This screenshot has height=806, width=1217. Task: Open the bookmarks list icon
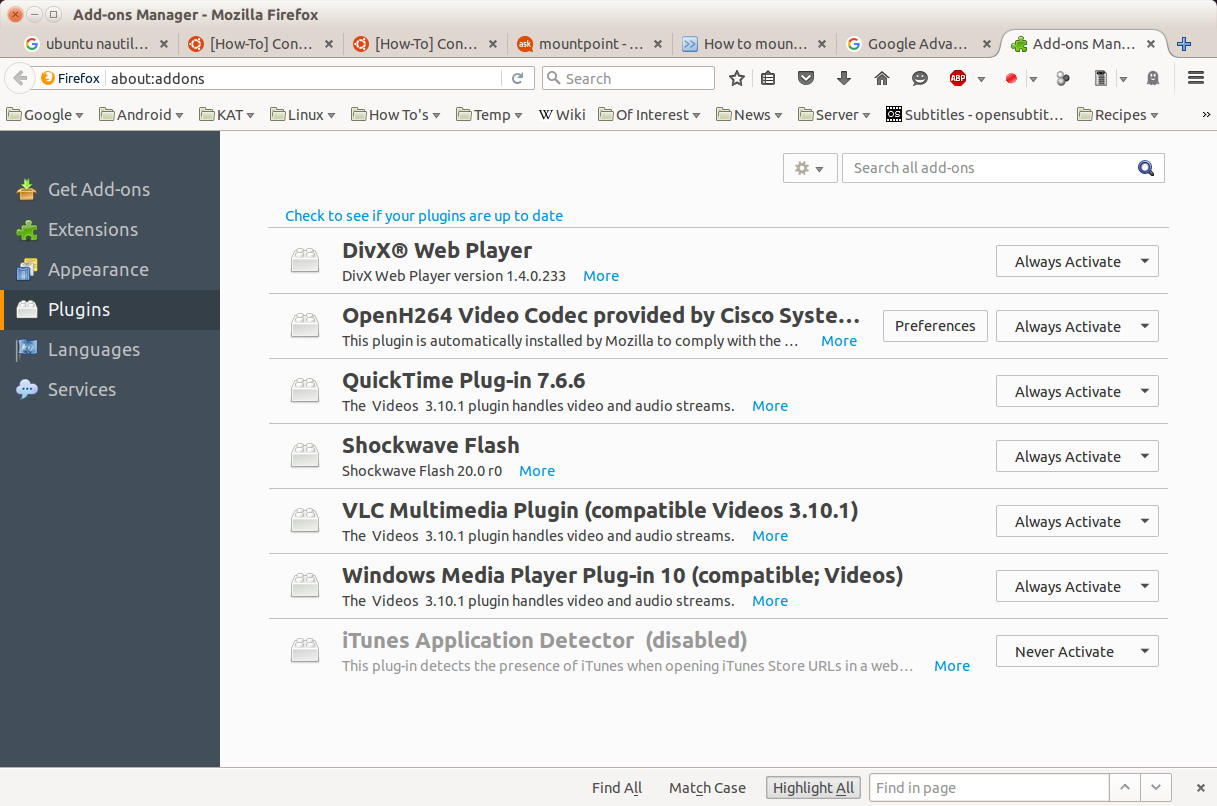[768, 78]
